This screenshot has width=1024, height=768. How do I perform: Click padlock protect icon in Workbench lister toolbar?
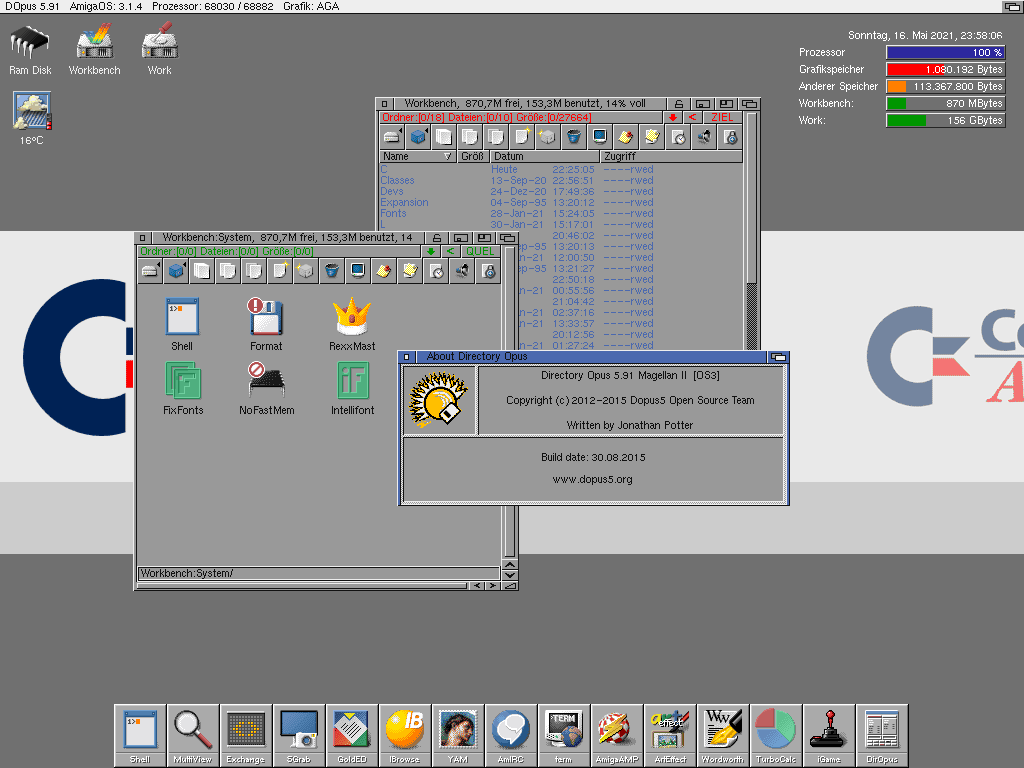coord(730,136)
